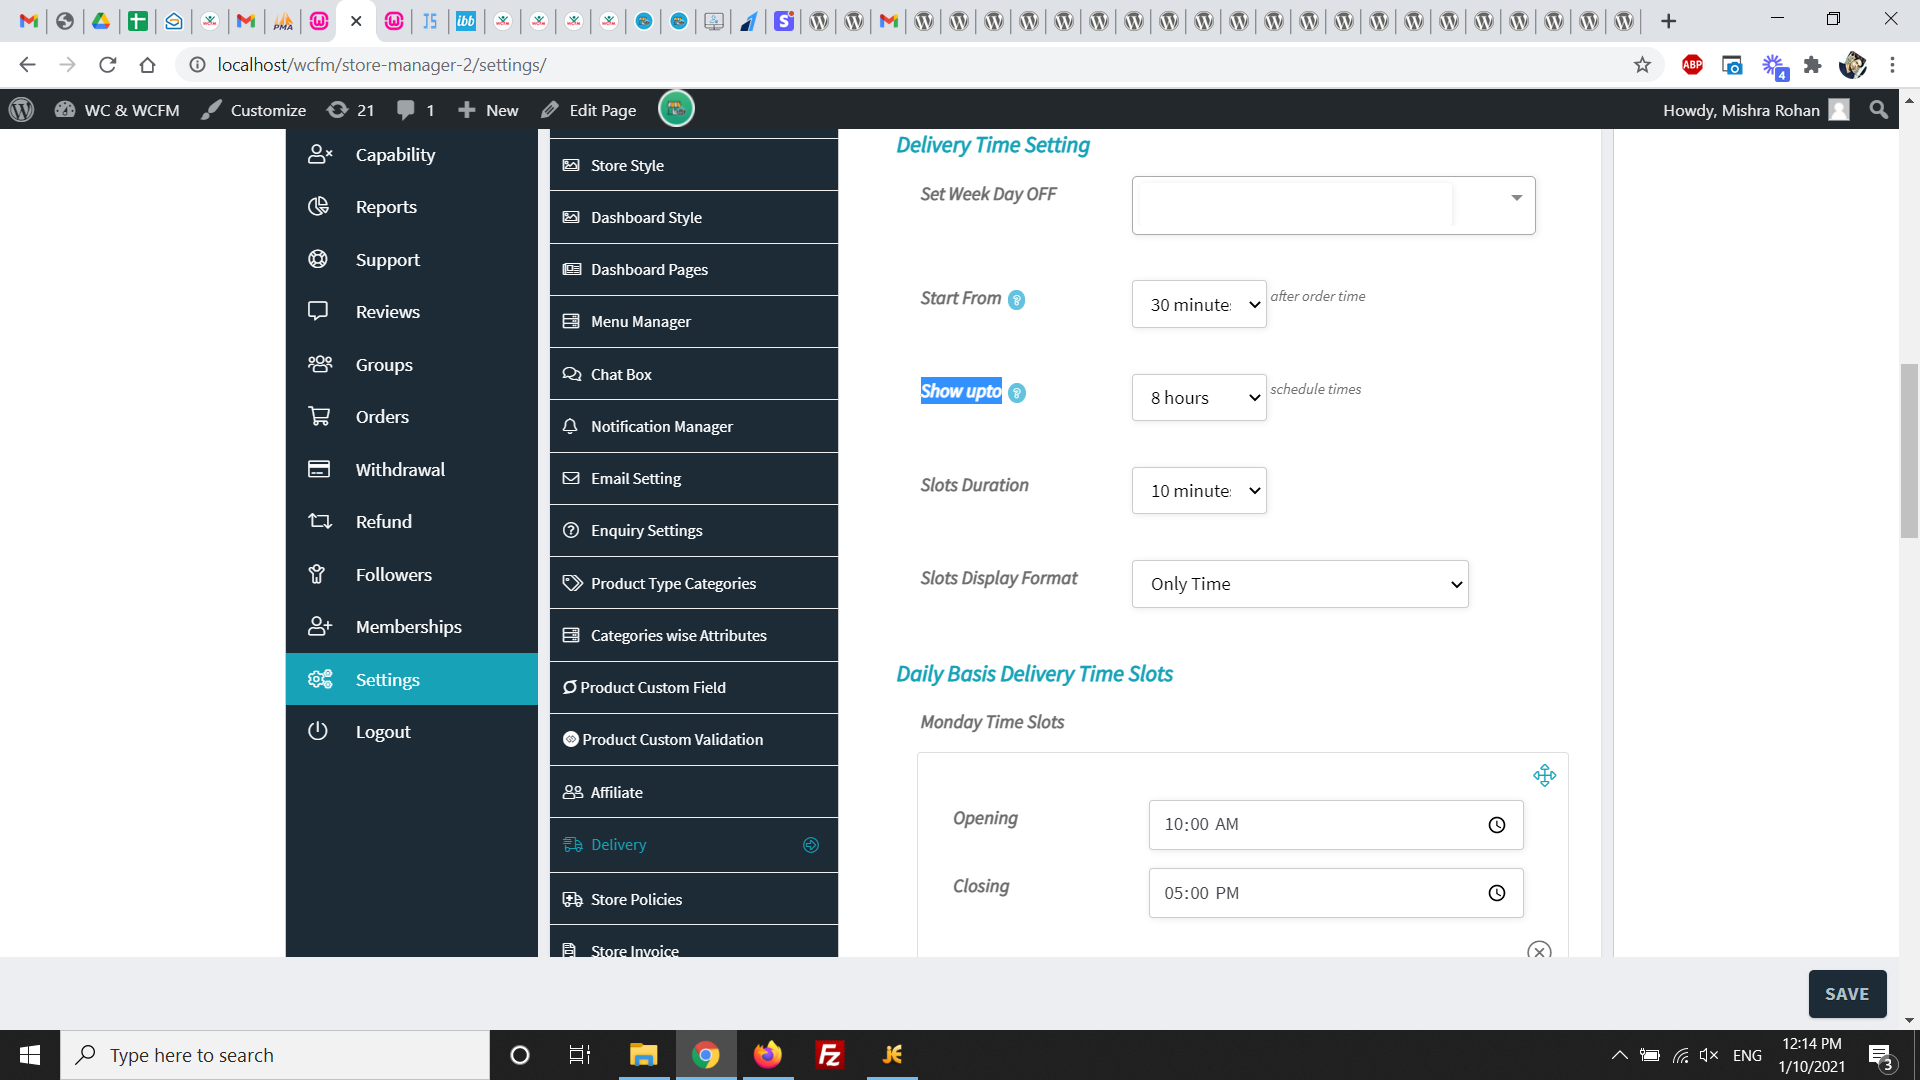Open the Slots Display Format dropdown
This screenshot has width=1920, height=1080.
pyautogui.click(x=1300, y=584)
